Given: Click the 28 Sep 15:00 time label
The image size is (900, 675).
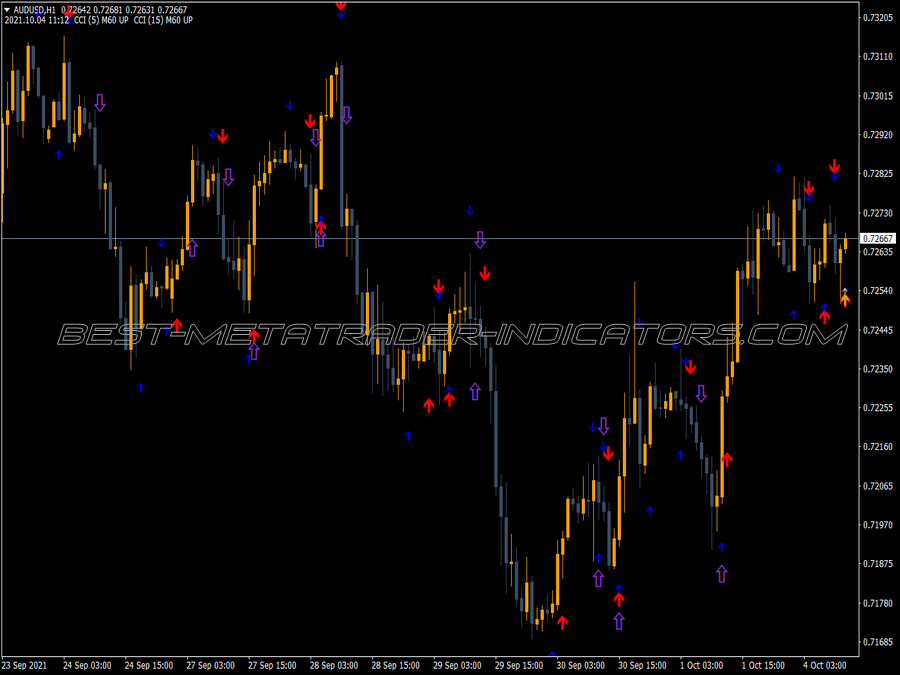Looking at the screenshot, I should [395, 666].
